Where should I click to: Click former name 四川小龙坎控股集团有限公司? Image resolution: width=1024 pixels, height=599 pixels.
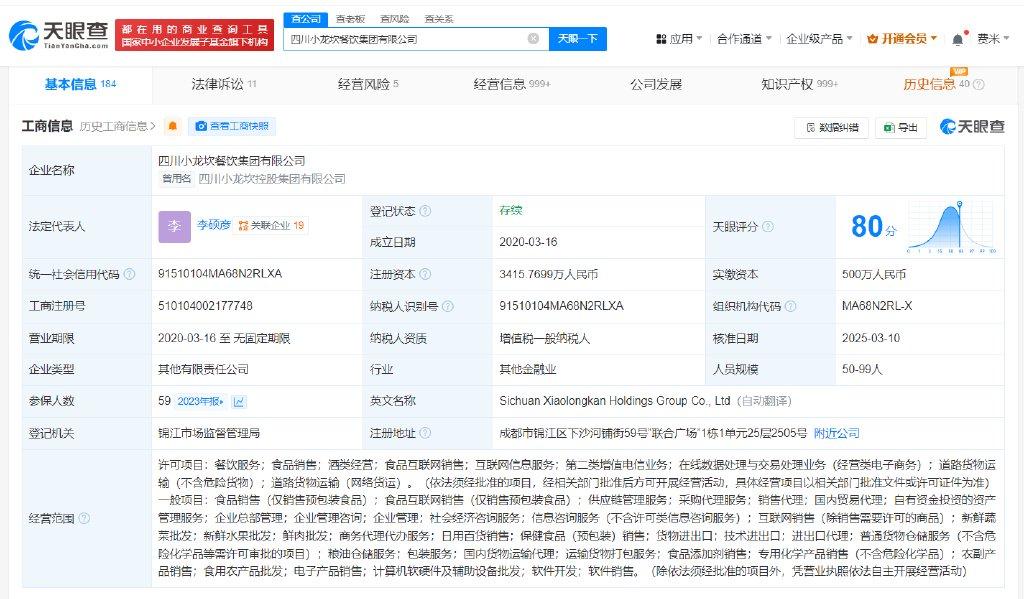click(272, 179)
